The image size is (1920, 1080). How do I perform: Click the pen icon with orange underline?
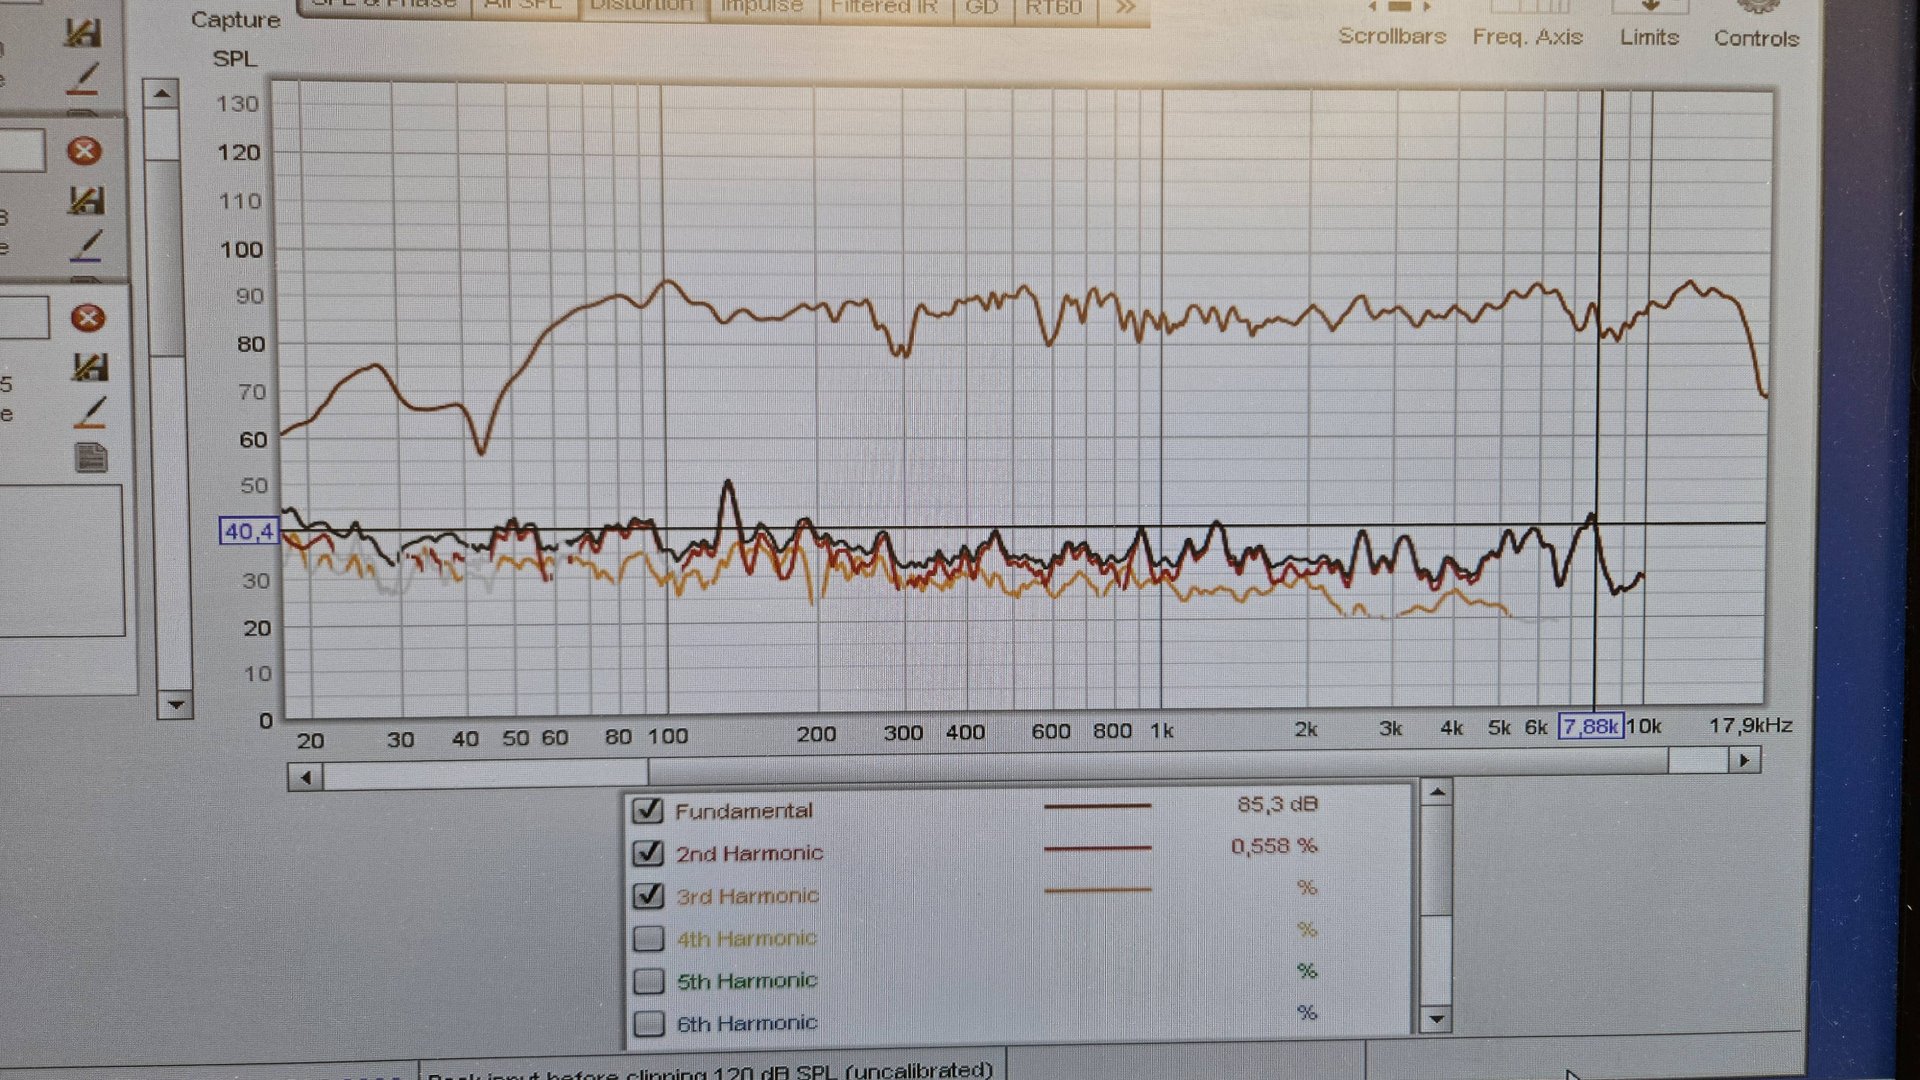[x=90, y=412]
